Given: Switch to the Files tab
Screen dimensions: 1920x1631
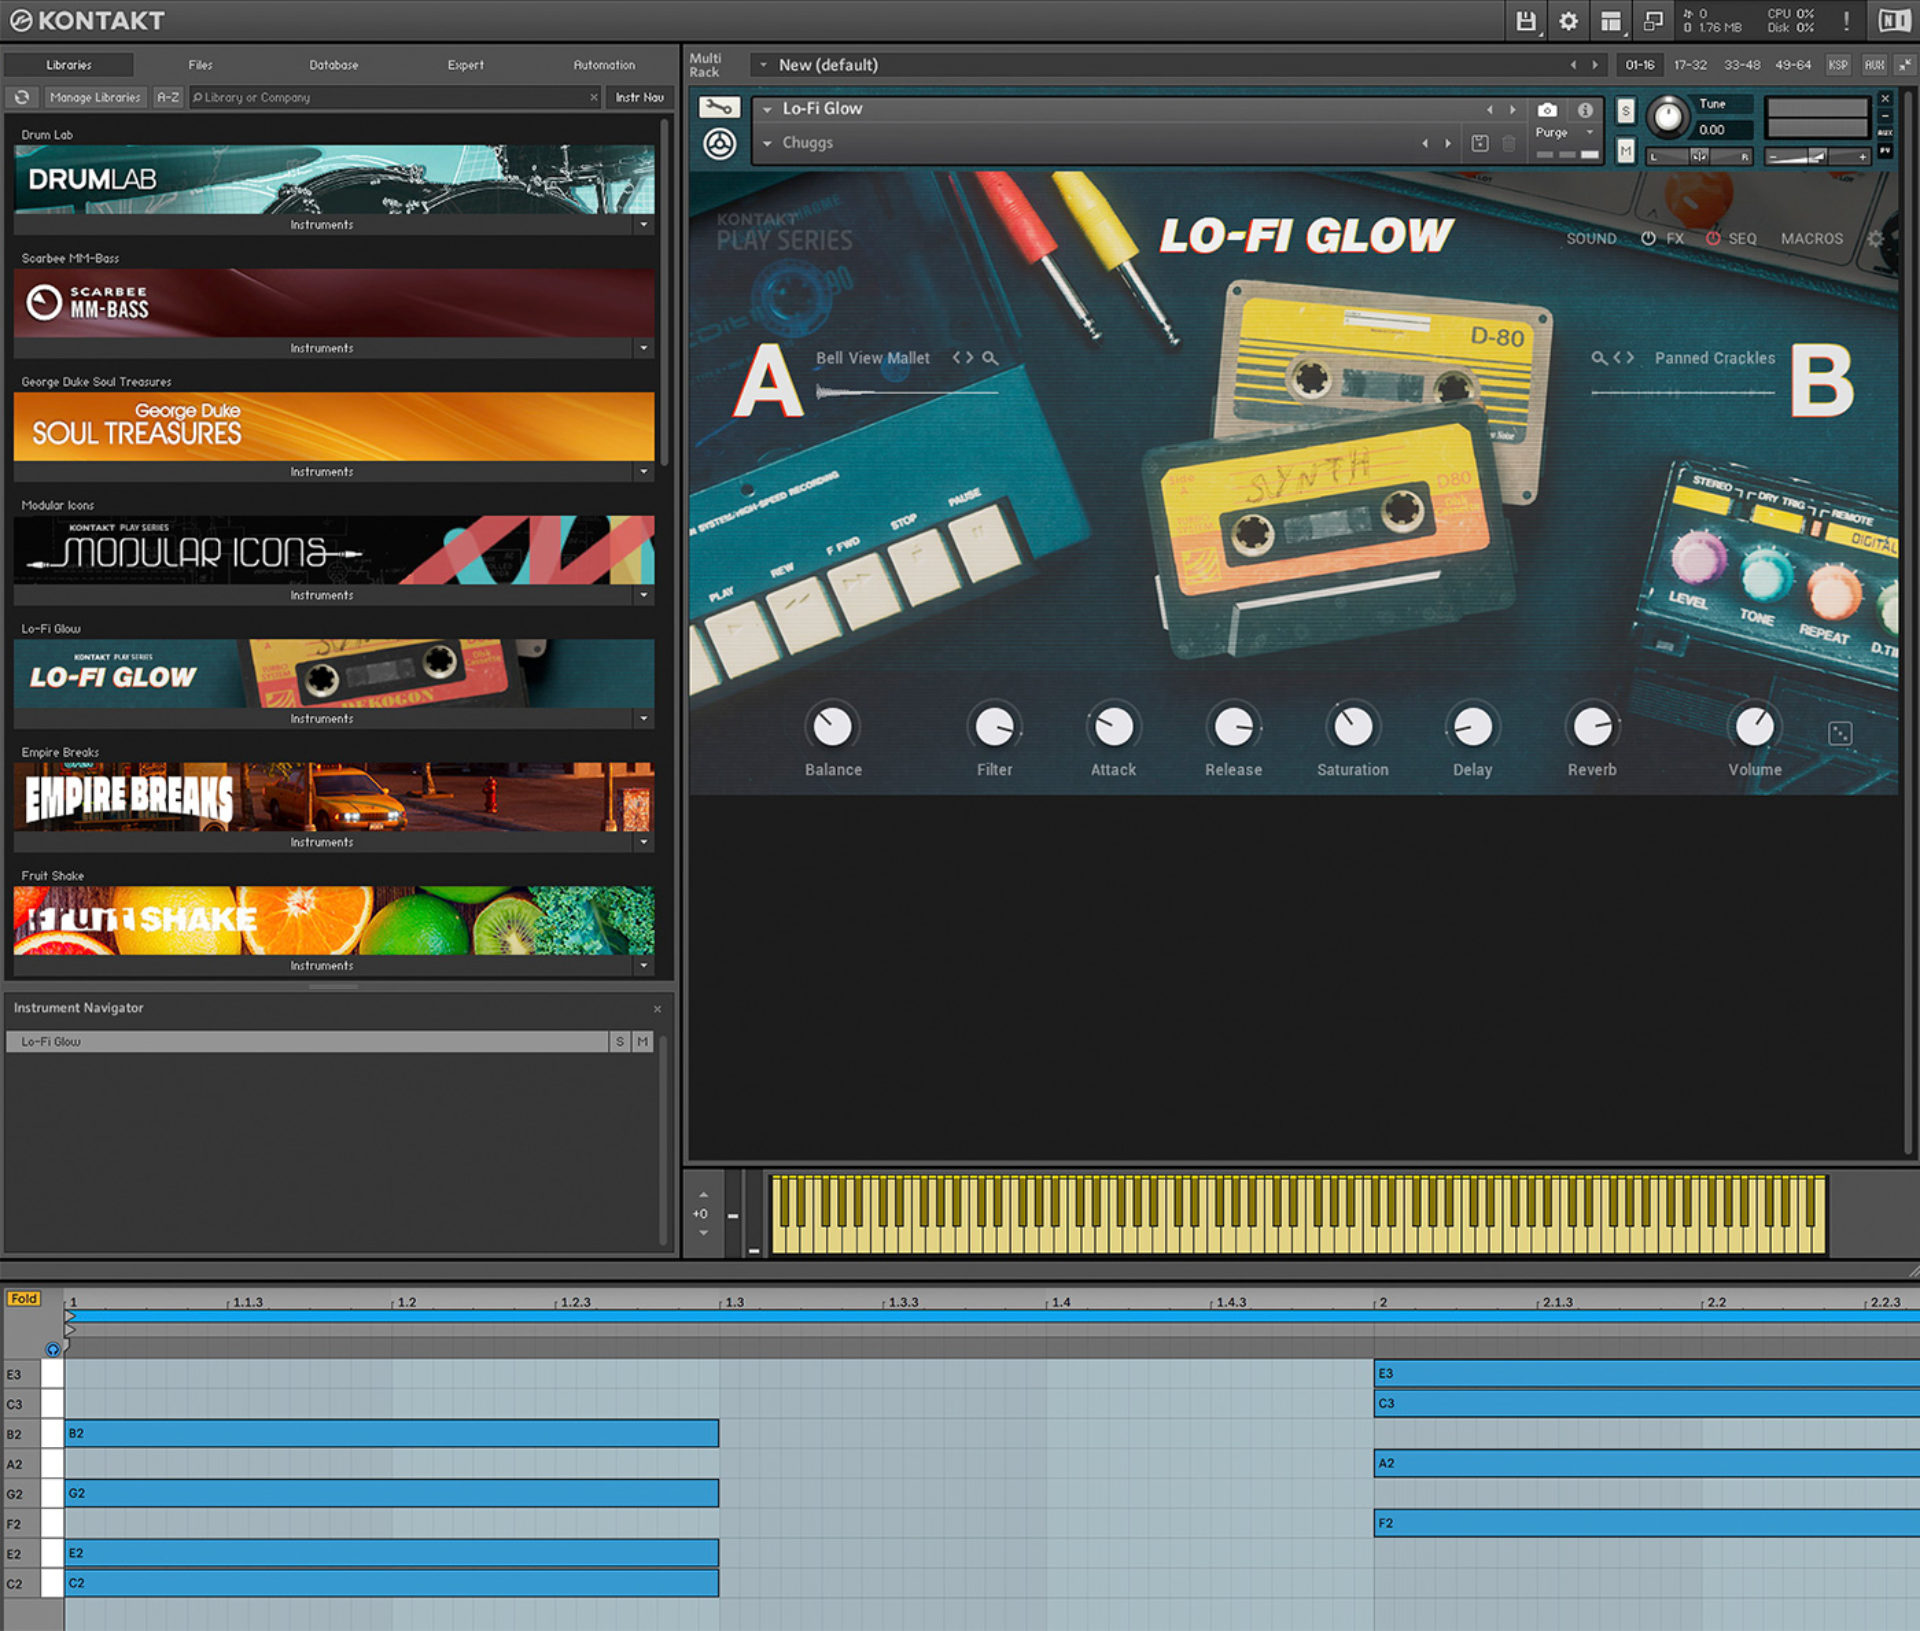Looking at the screenshot, I should 200,64.
